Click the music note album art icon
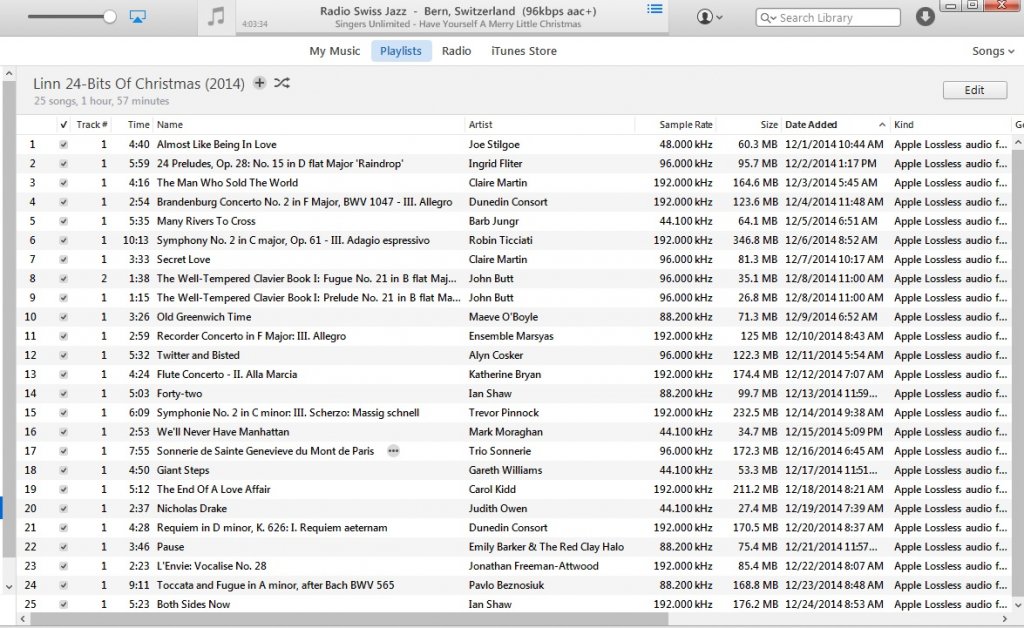The height and width of the screenshot is (628, 1024). 216,17
